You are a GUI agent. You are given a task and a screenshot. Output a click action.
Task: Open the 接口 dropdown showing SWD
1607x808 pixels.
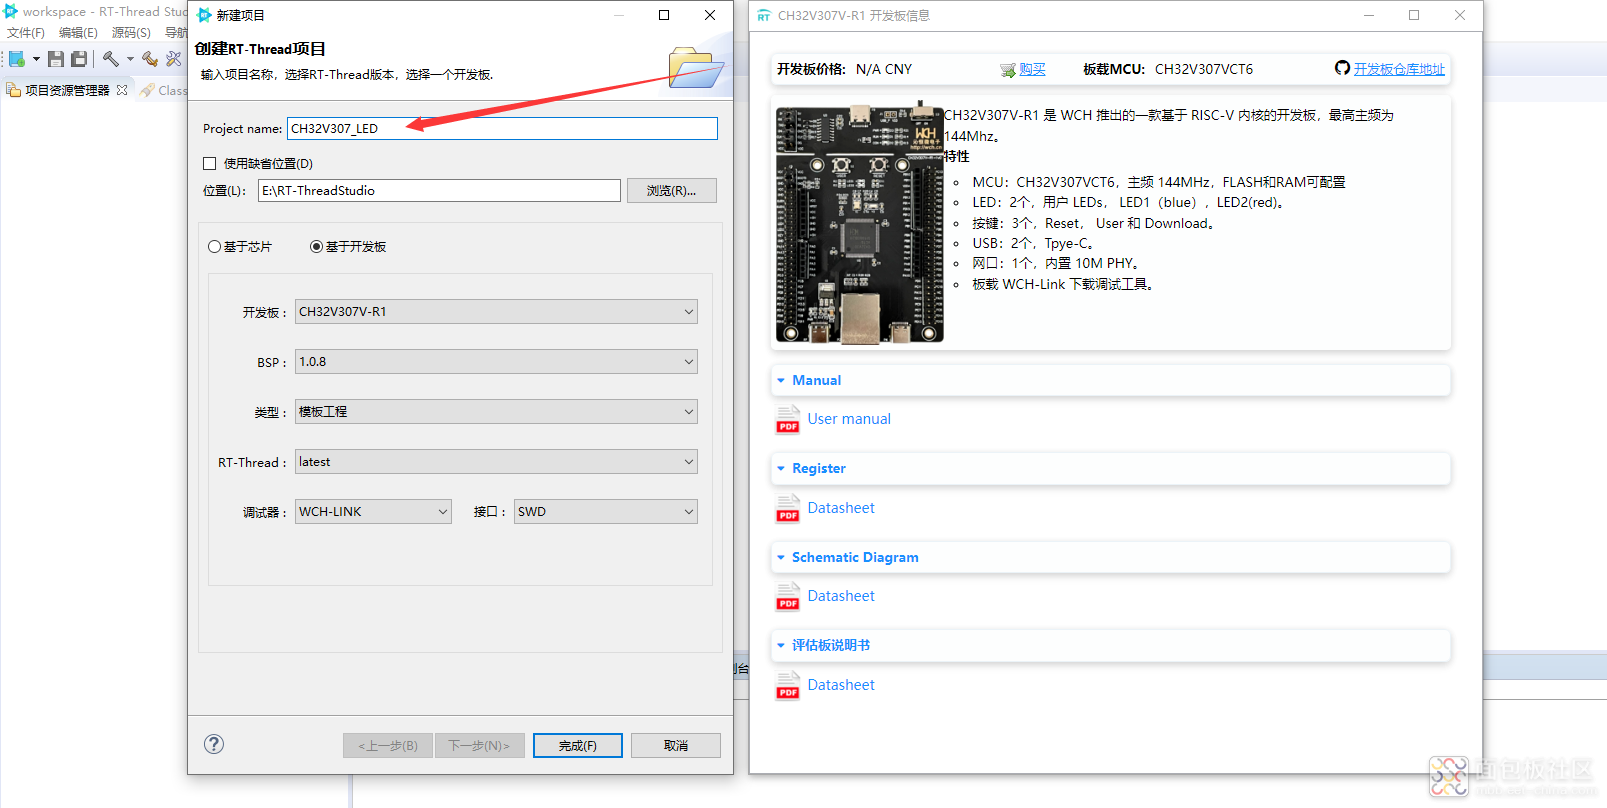point(605,511)
